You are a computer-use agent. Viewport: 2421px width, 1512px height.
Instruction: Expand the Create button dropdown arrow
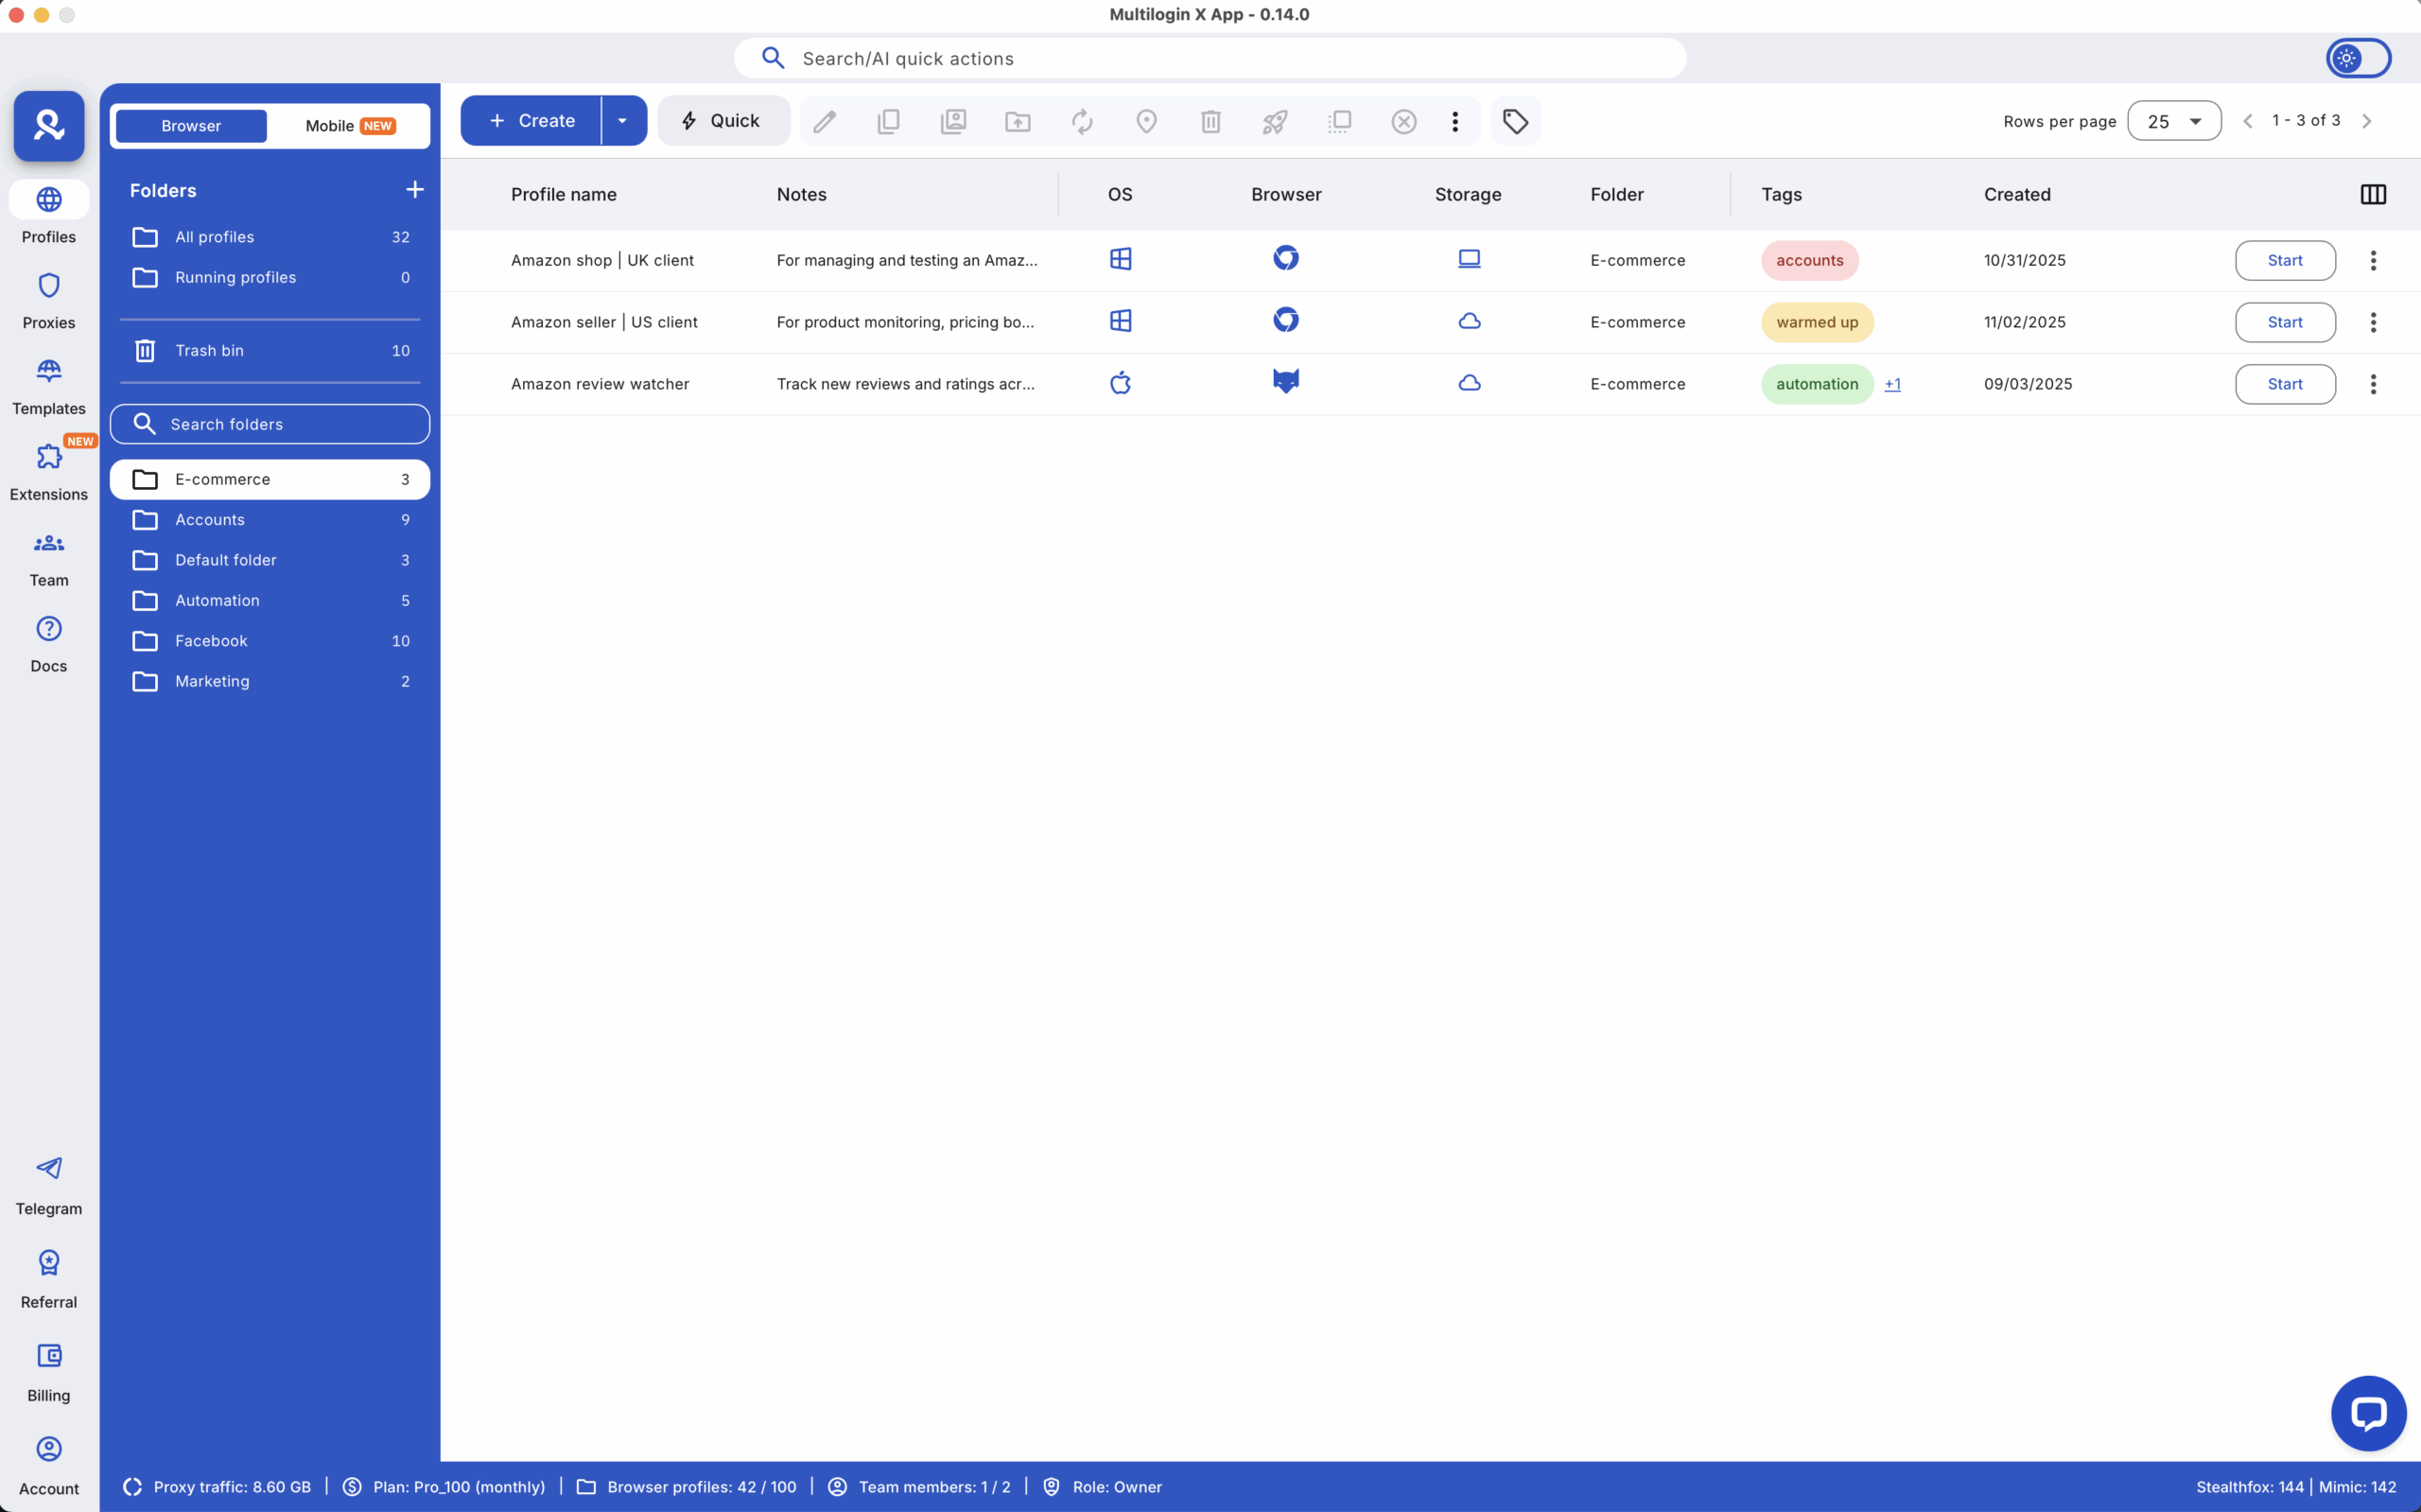point(622,120)
